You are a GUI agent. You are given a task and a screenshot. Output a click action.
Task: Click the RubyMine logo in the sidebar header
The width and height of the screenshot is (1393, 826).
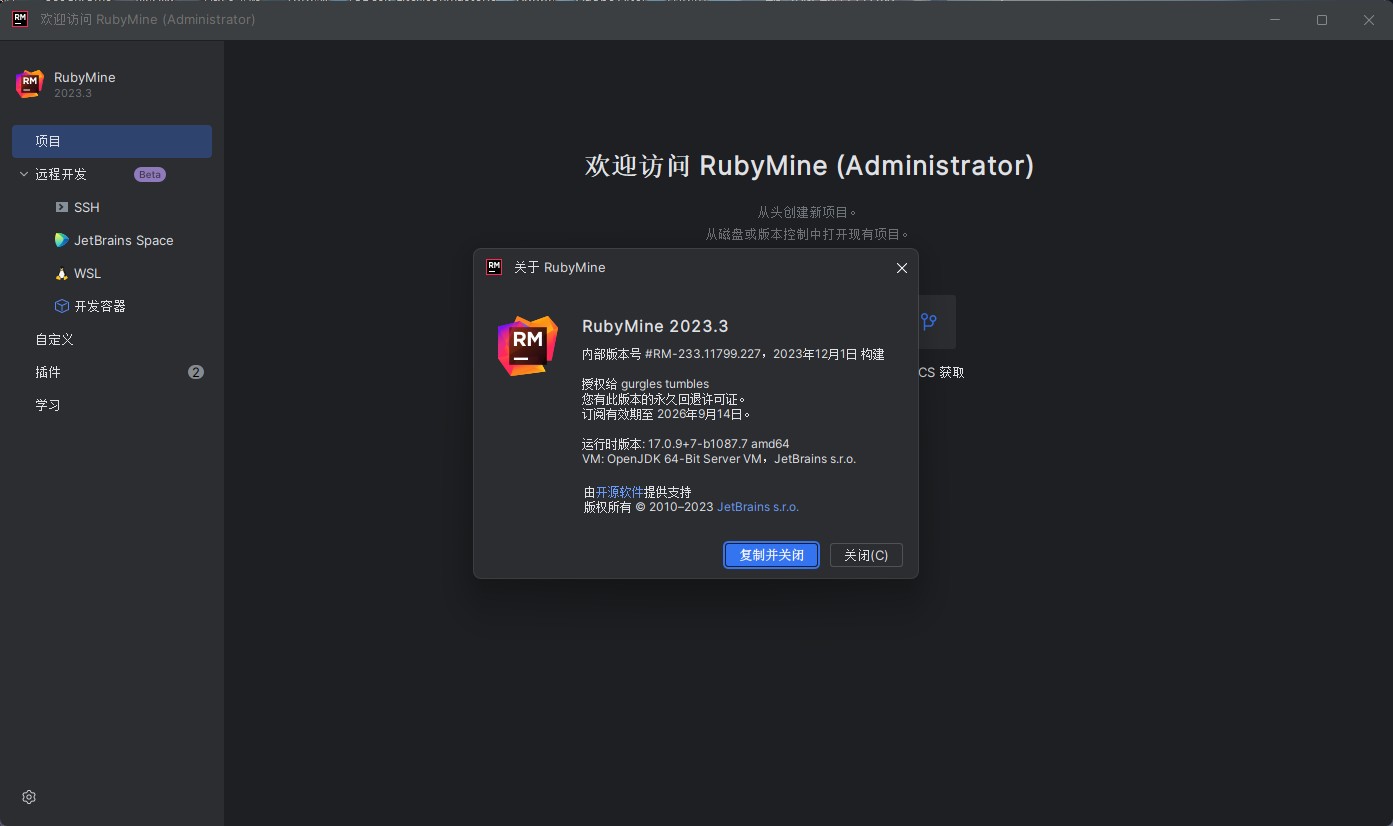(30, 84)
